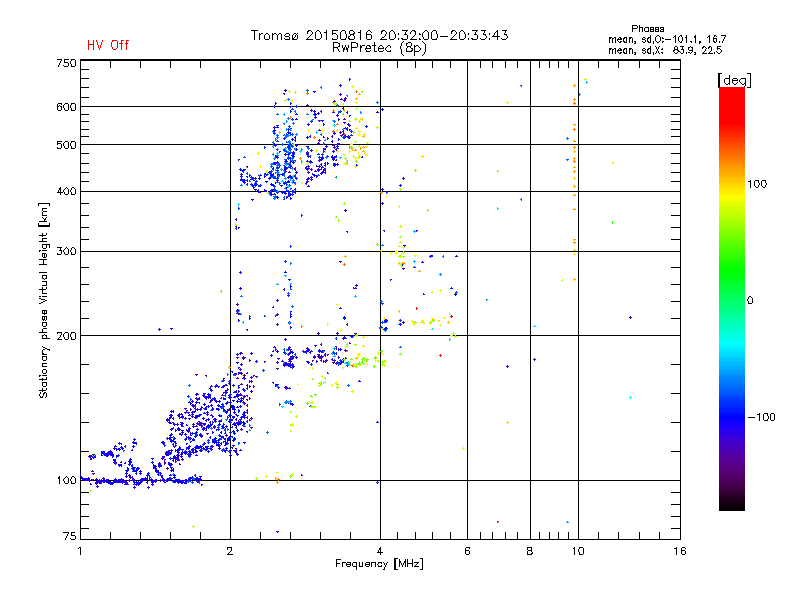Click the x-axis tick label '4'
The width and height of the screenshot is (800, 600).
click(x=380, y=551)
